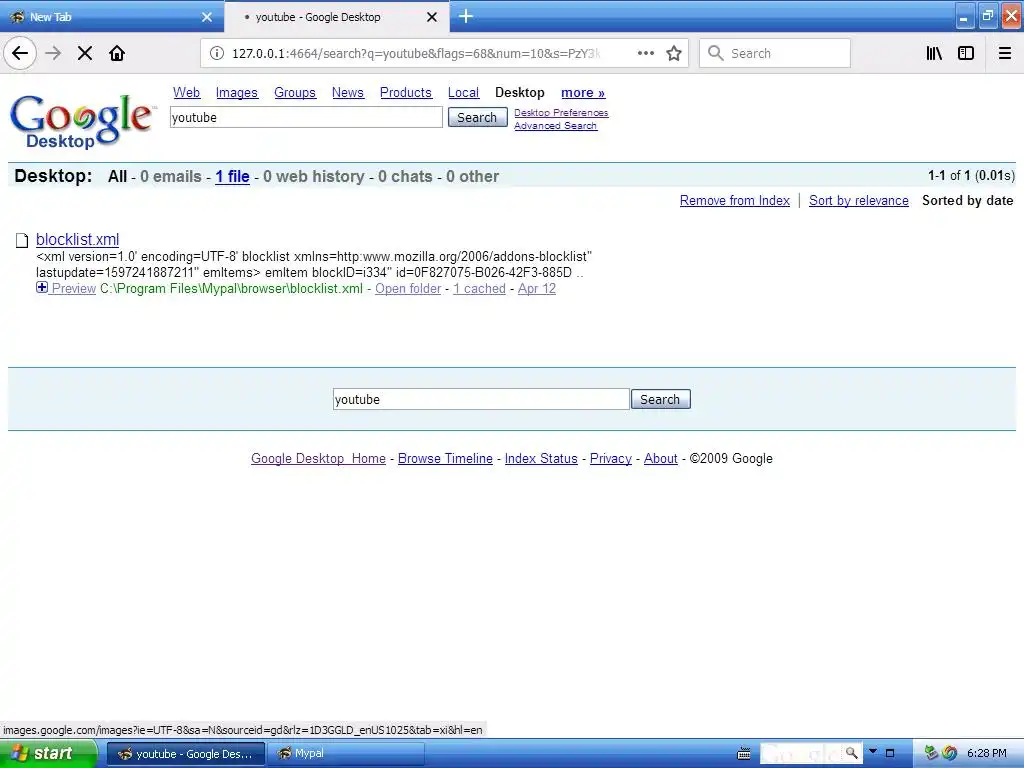
Task: Focus the bottom youtube search field
Action: pyautogui.click(x=481, y=399)
